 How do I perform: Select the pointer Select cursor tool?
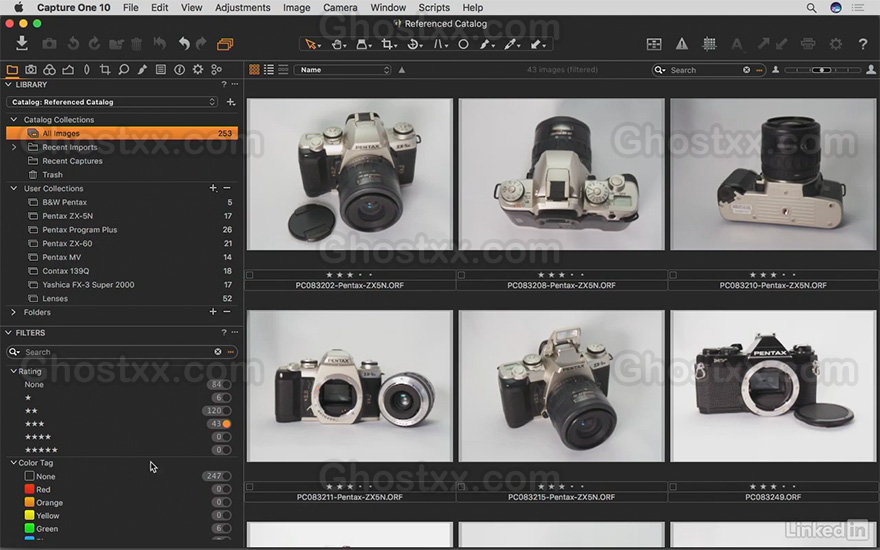coord(311,44)
